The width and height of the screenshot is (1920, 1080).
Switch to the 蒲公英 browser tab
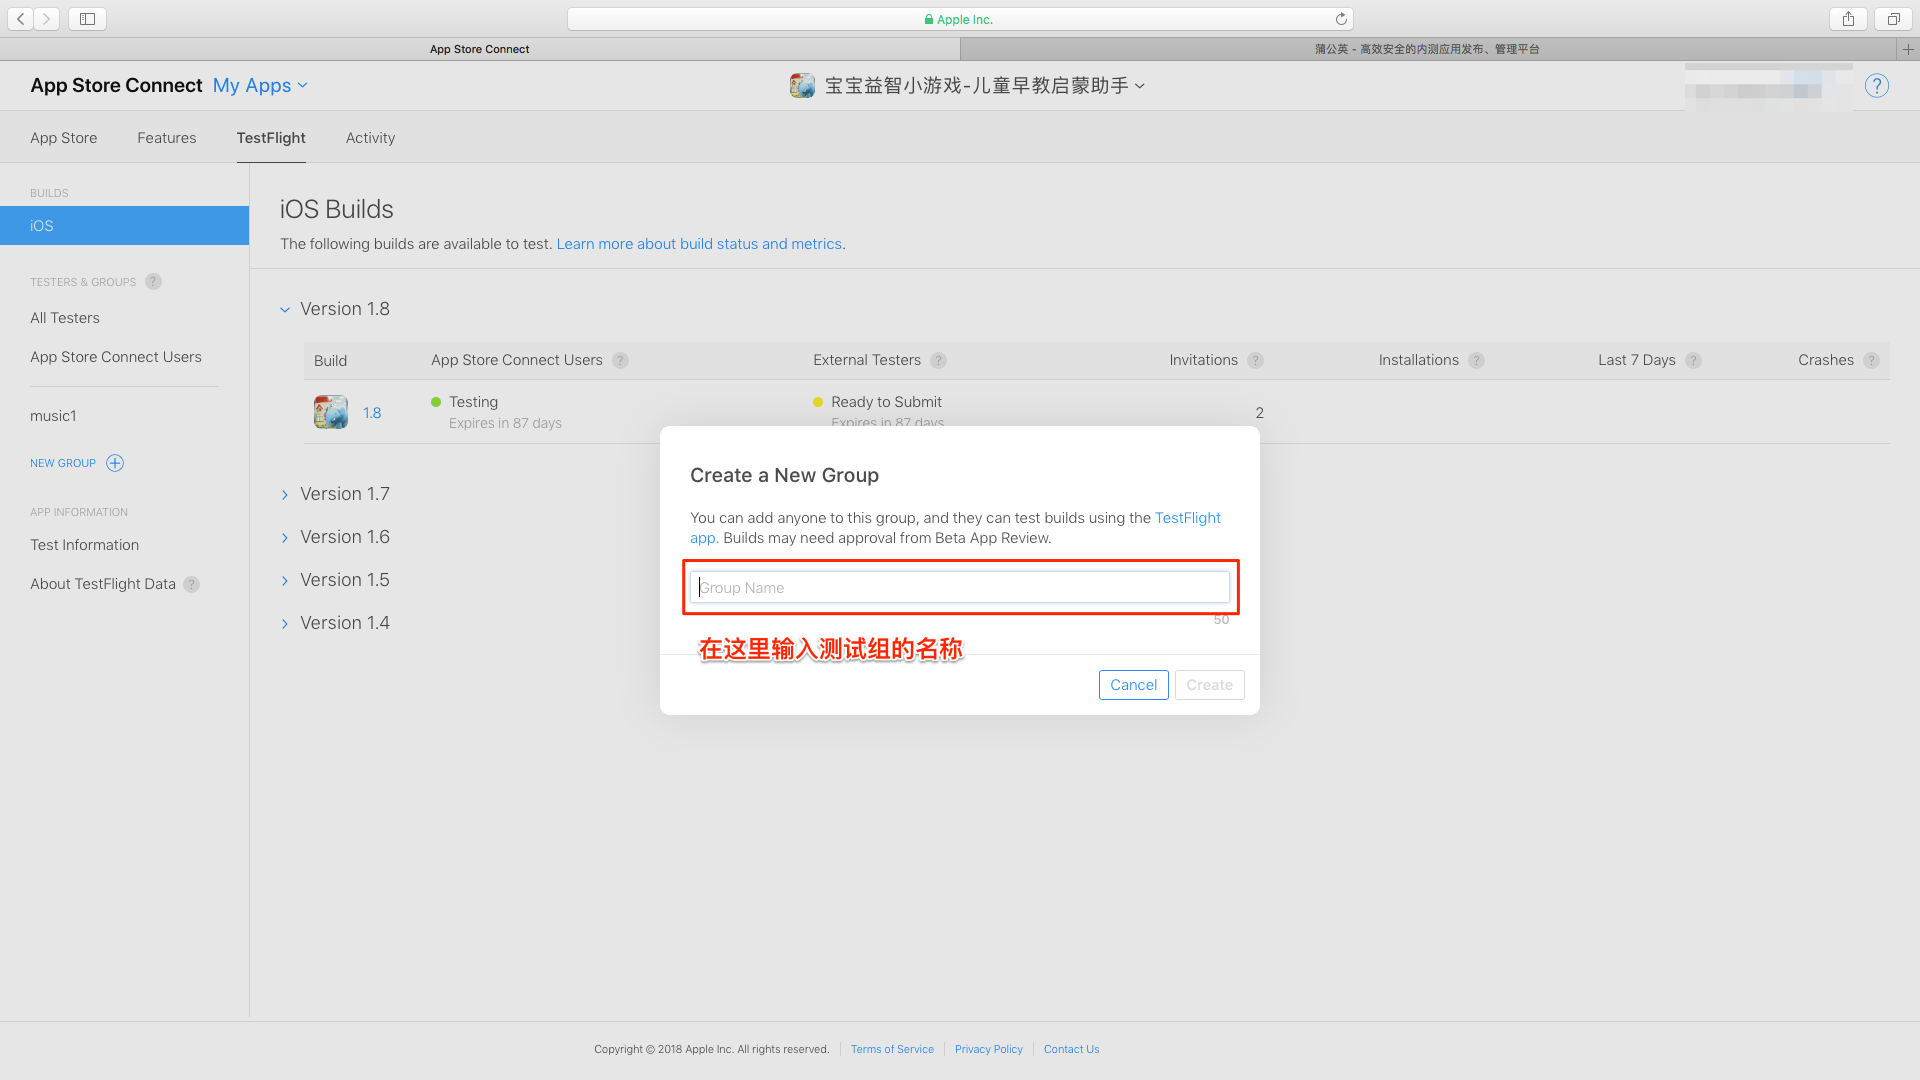[x=1427, y=49]
